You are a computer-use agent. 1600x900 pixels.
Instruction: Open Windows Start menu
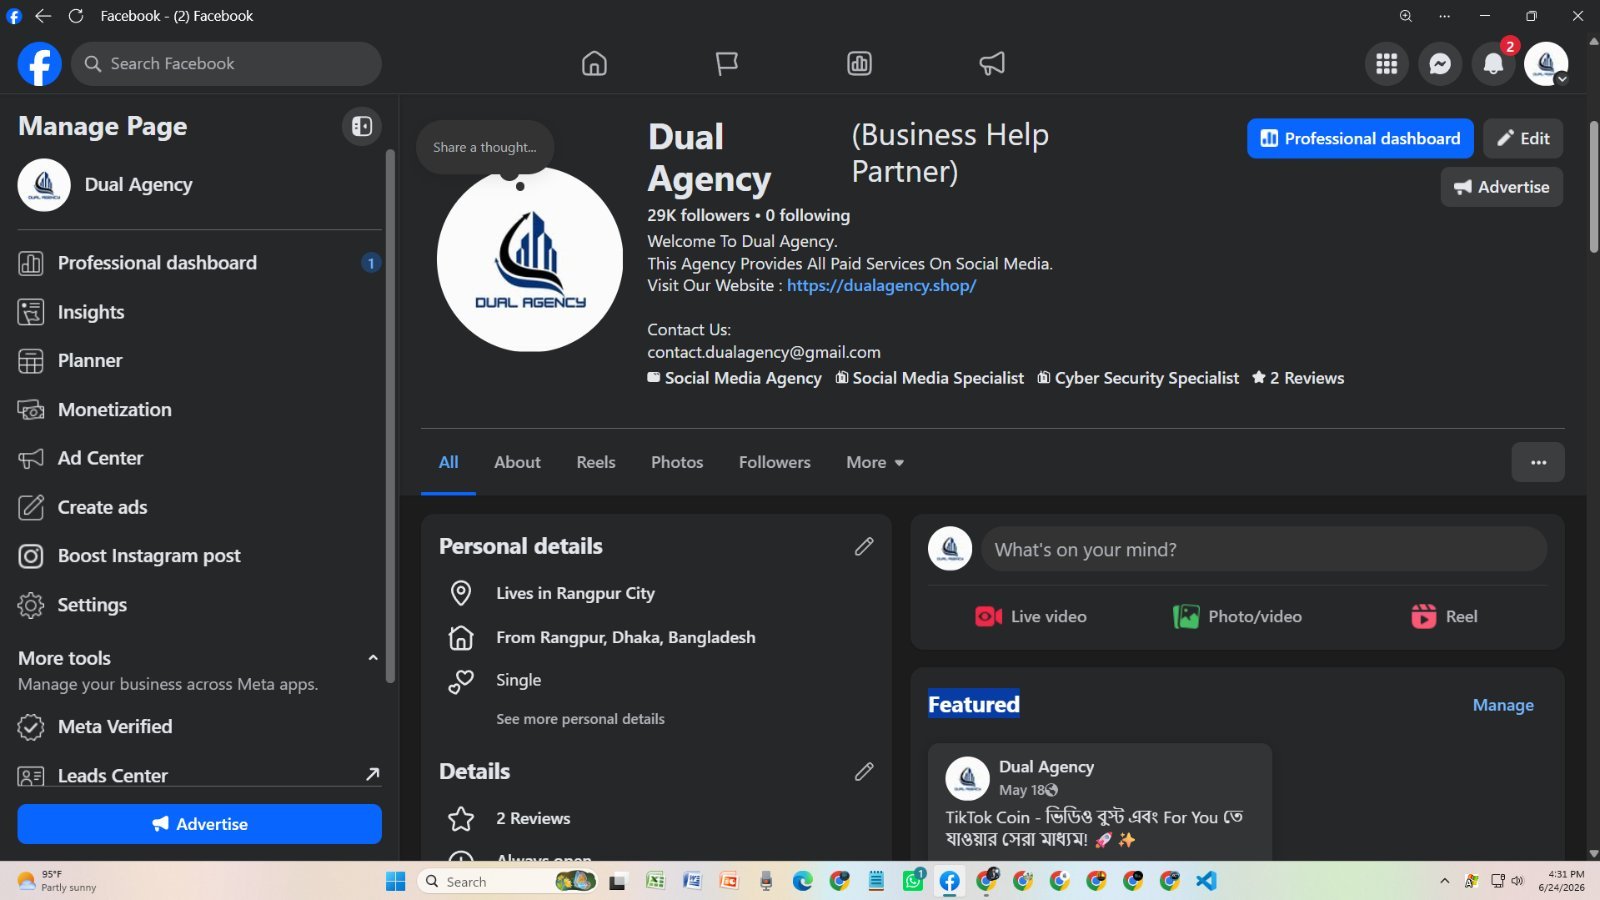click(x=396, y=881)
